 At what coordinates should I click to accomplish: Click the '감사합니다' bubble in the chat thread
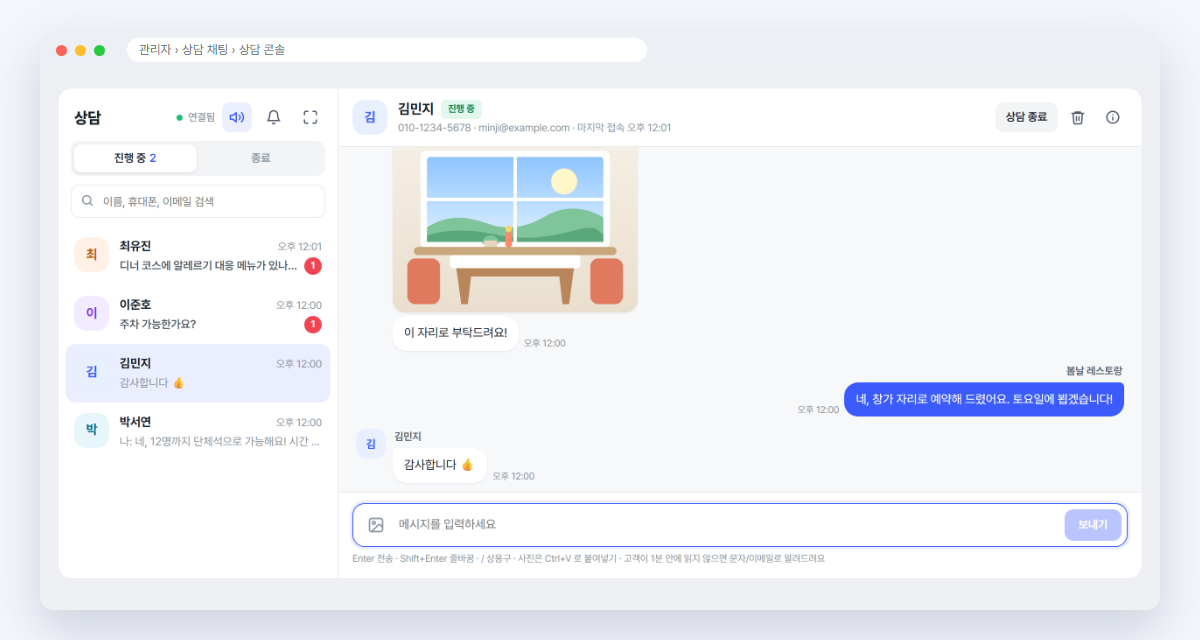(x=439, y=465)
